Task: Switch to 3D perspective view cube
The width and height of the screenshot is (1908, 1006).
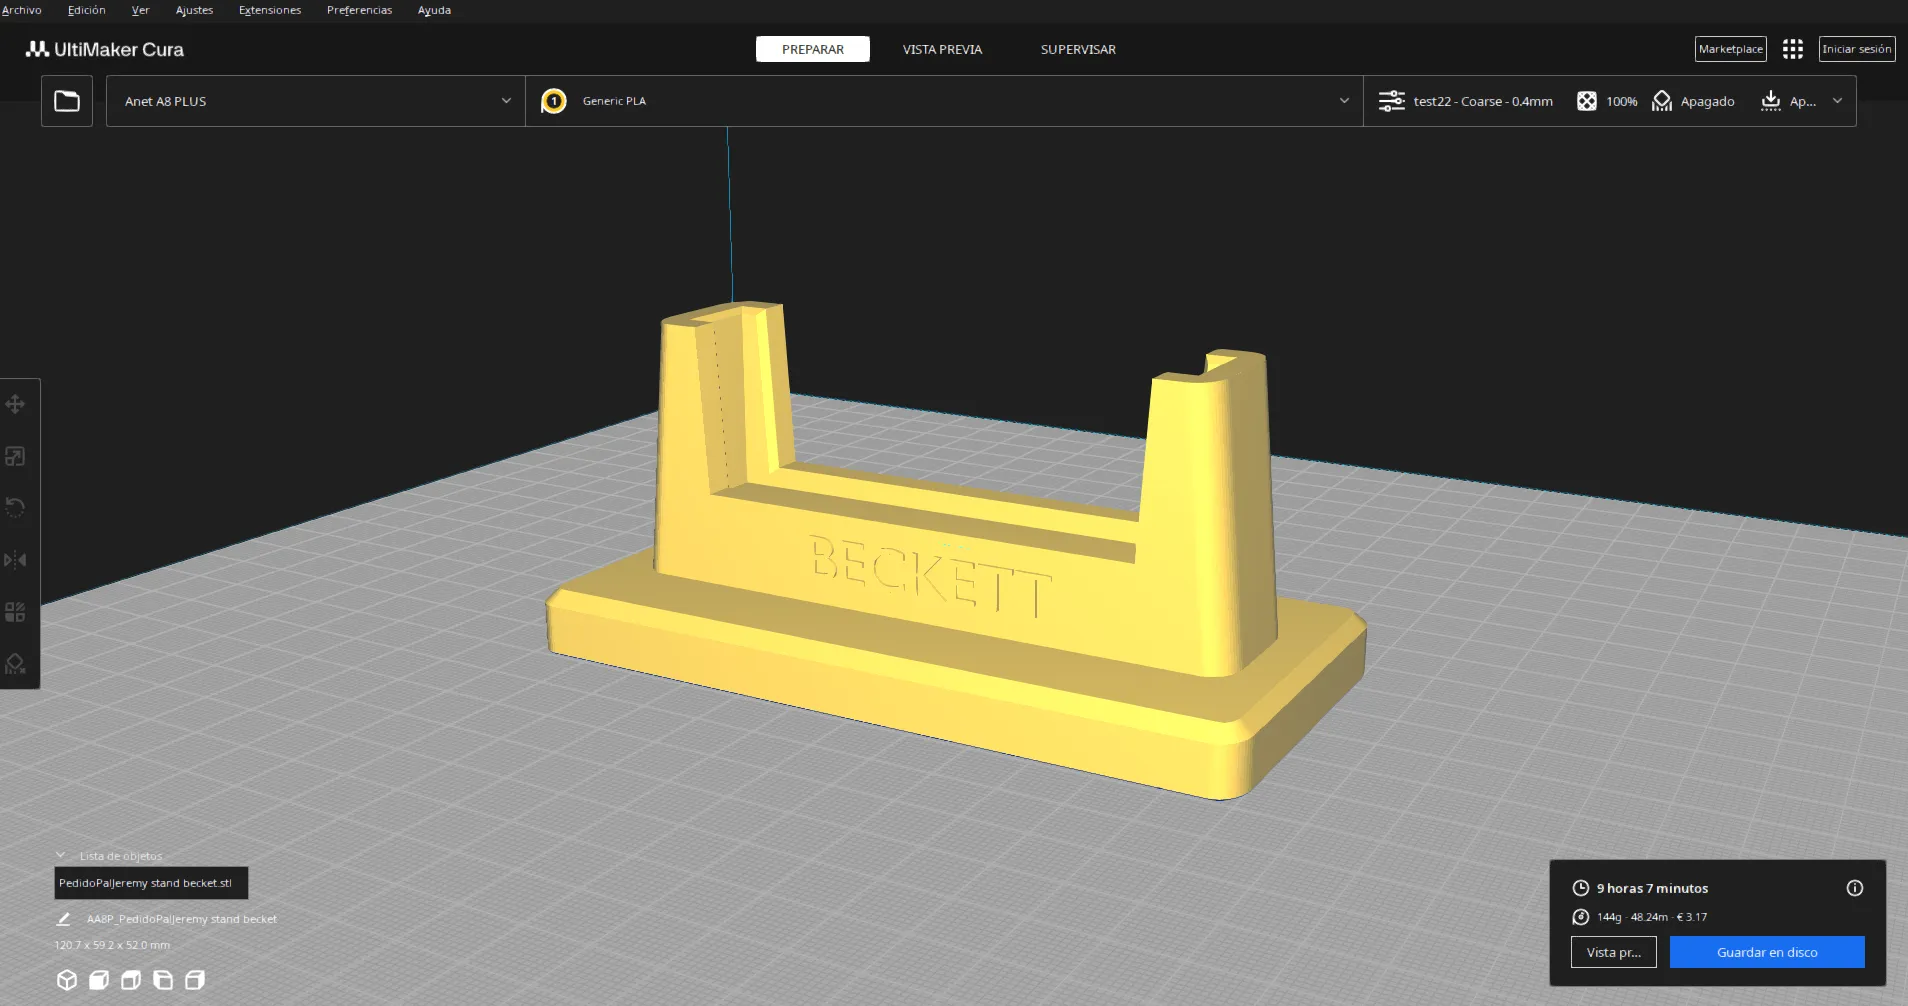Action: (67, 980)
